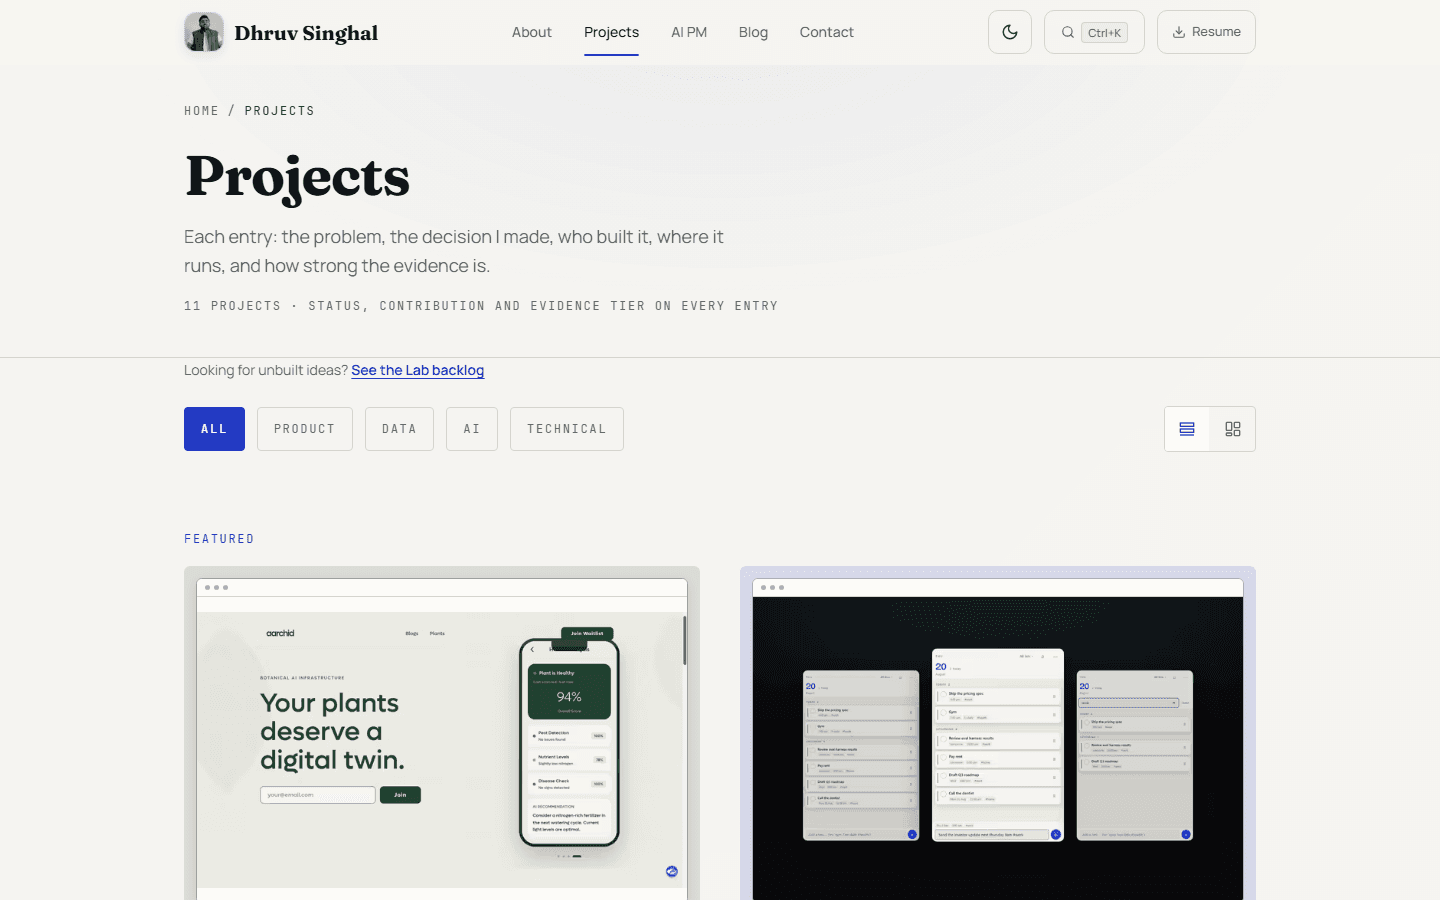This screenshot has height=900, width=1440.
Task: Open the oorchid plant project card
Action: pyautogui.click(x=442, y=733)
